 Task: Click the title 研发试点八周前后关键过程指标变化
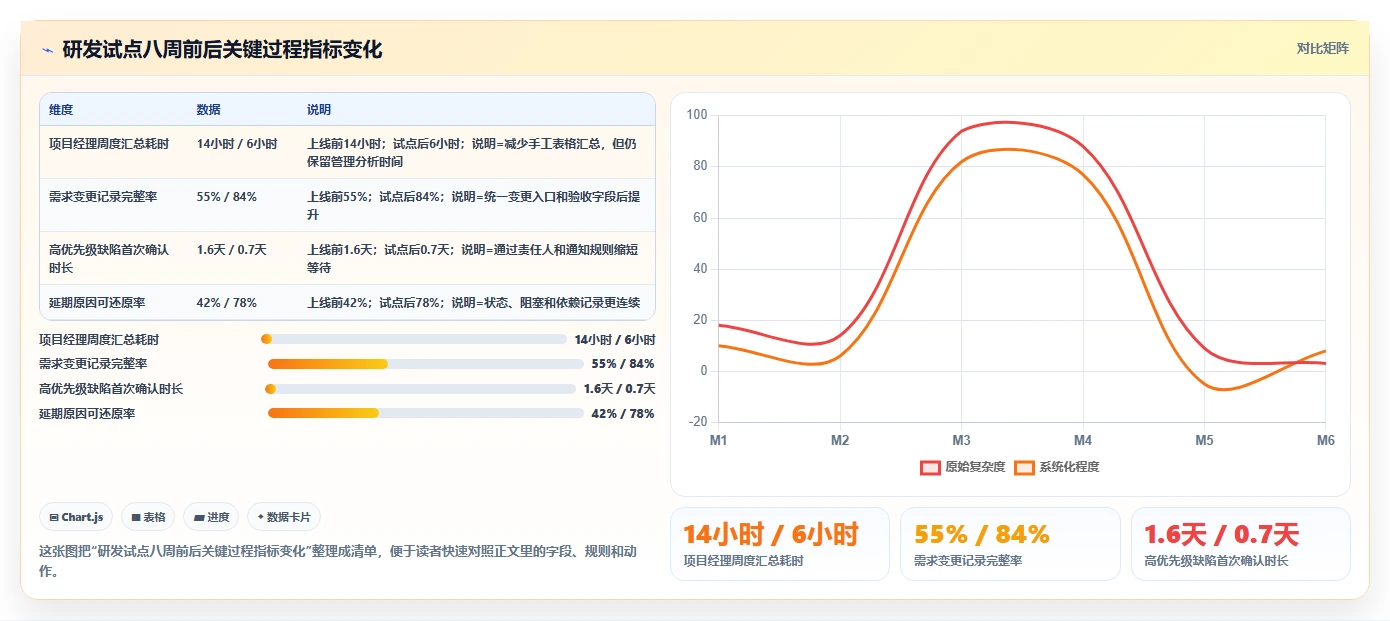pos(222,49)
